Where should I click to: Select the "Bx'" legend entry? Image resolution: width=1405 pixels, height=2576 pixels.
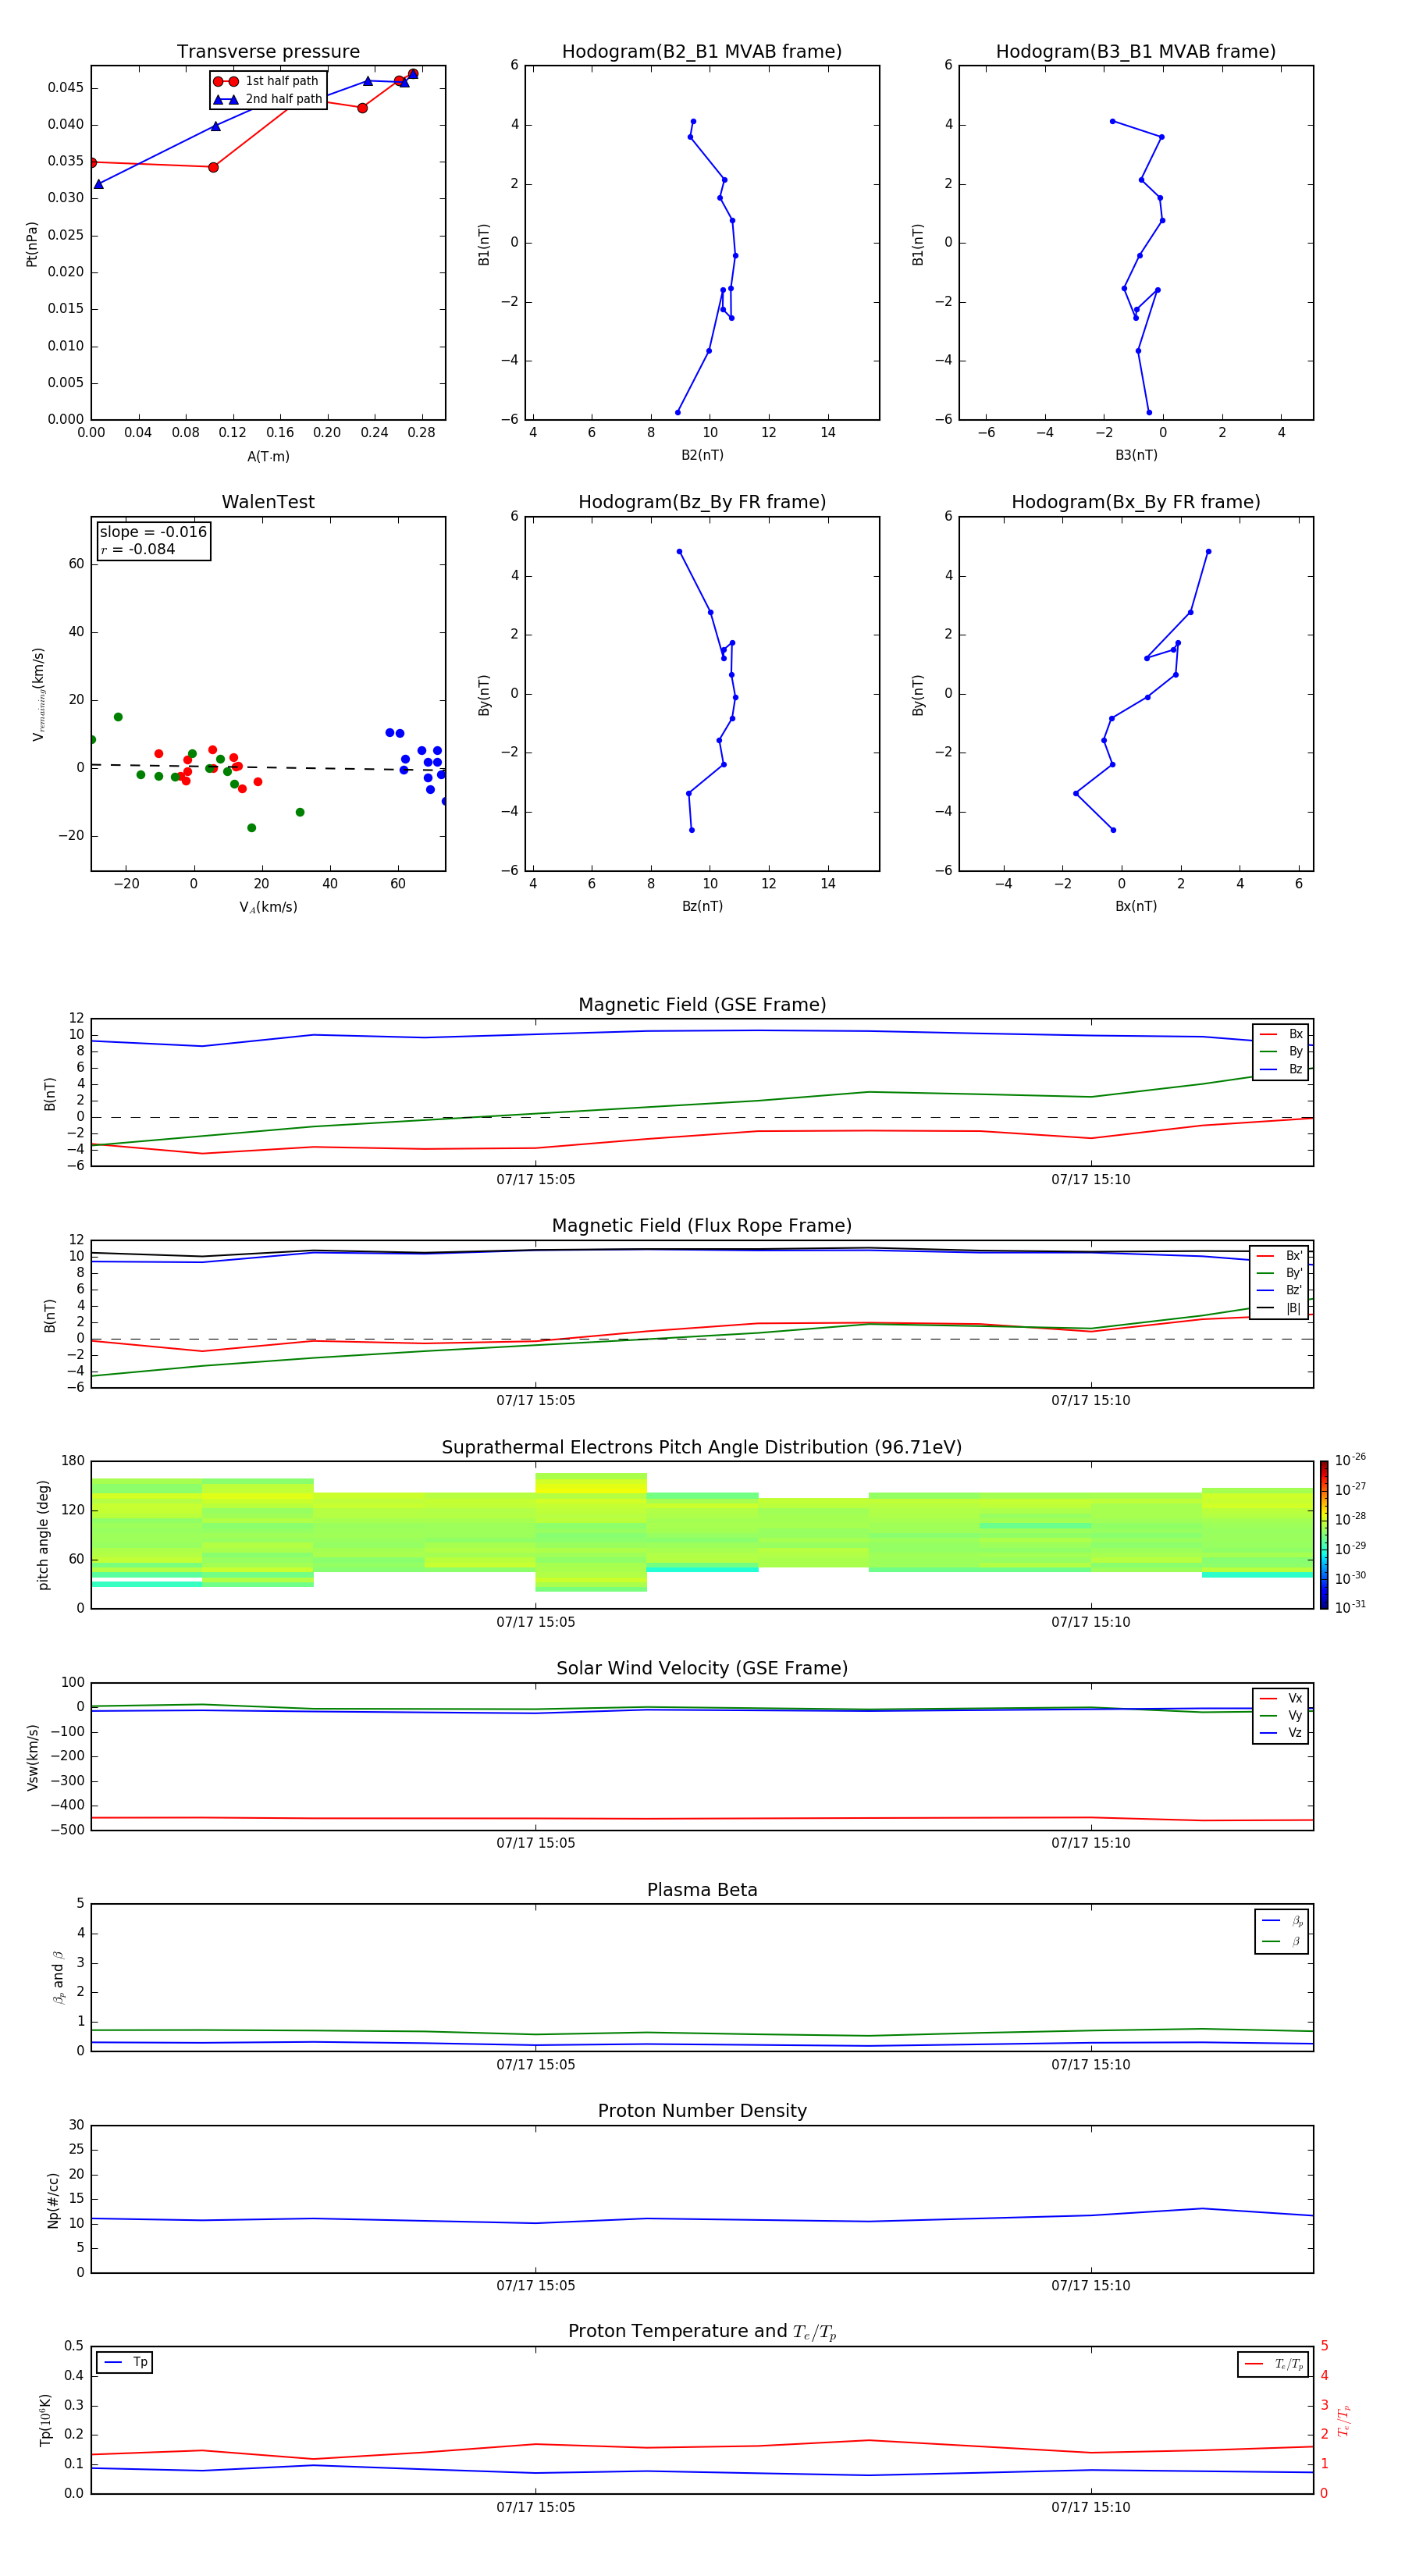coord(1280,1256)
